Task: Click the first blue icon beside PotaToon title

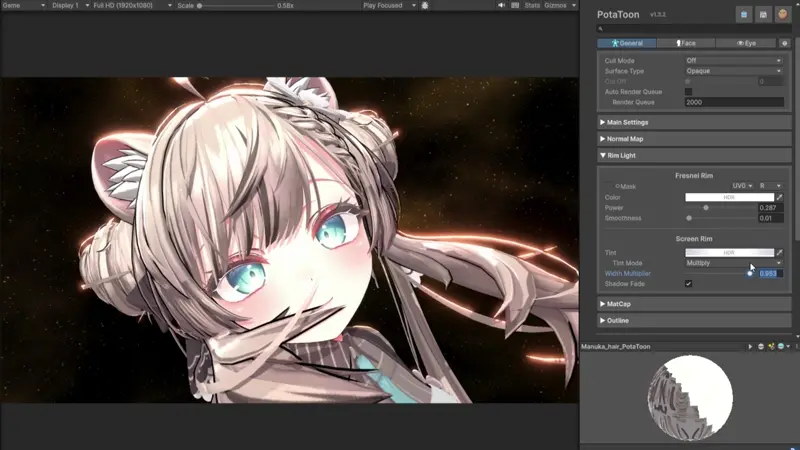Action: [743, 14]
